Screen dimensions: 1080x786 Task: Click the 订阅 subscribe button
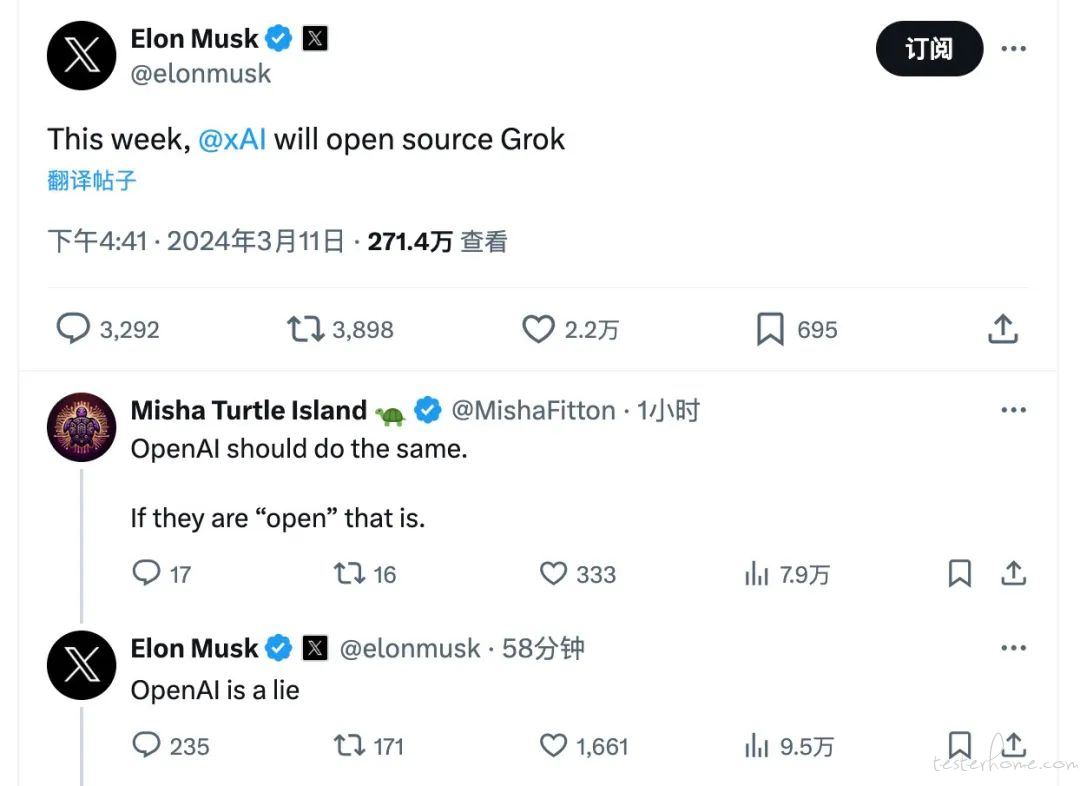pos(929,49)
